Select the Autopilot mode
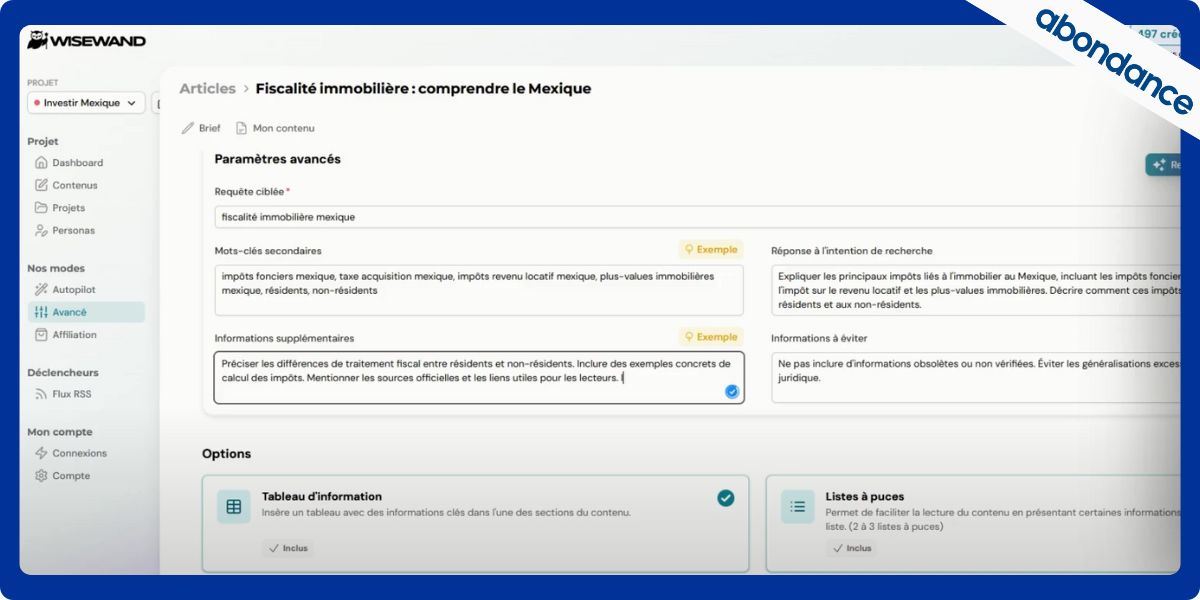The image size is (1200, 600). pos(74,290)
